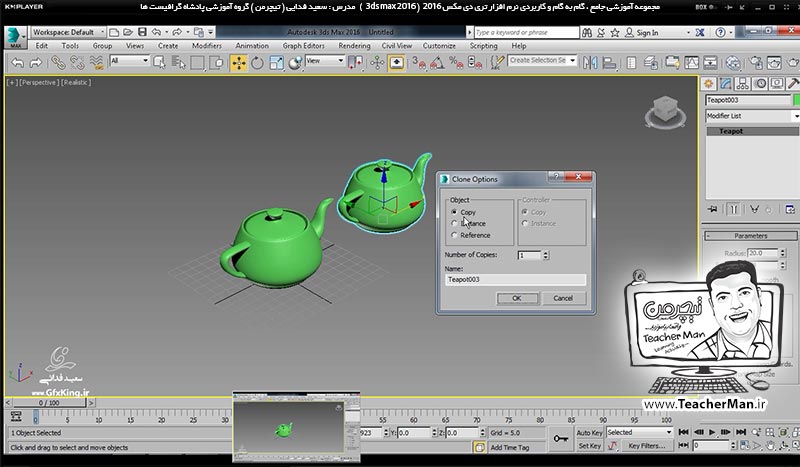The image size is (800, 467).
Task: Open Render Setup icon
Action: [755, 63]
